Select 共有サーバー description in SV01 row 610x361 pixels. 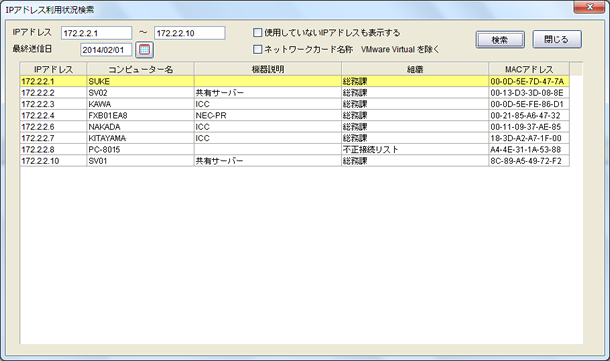(x=268, y=160)
